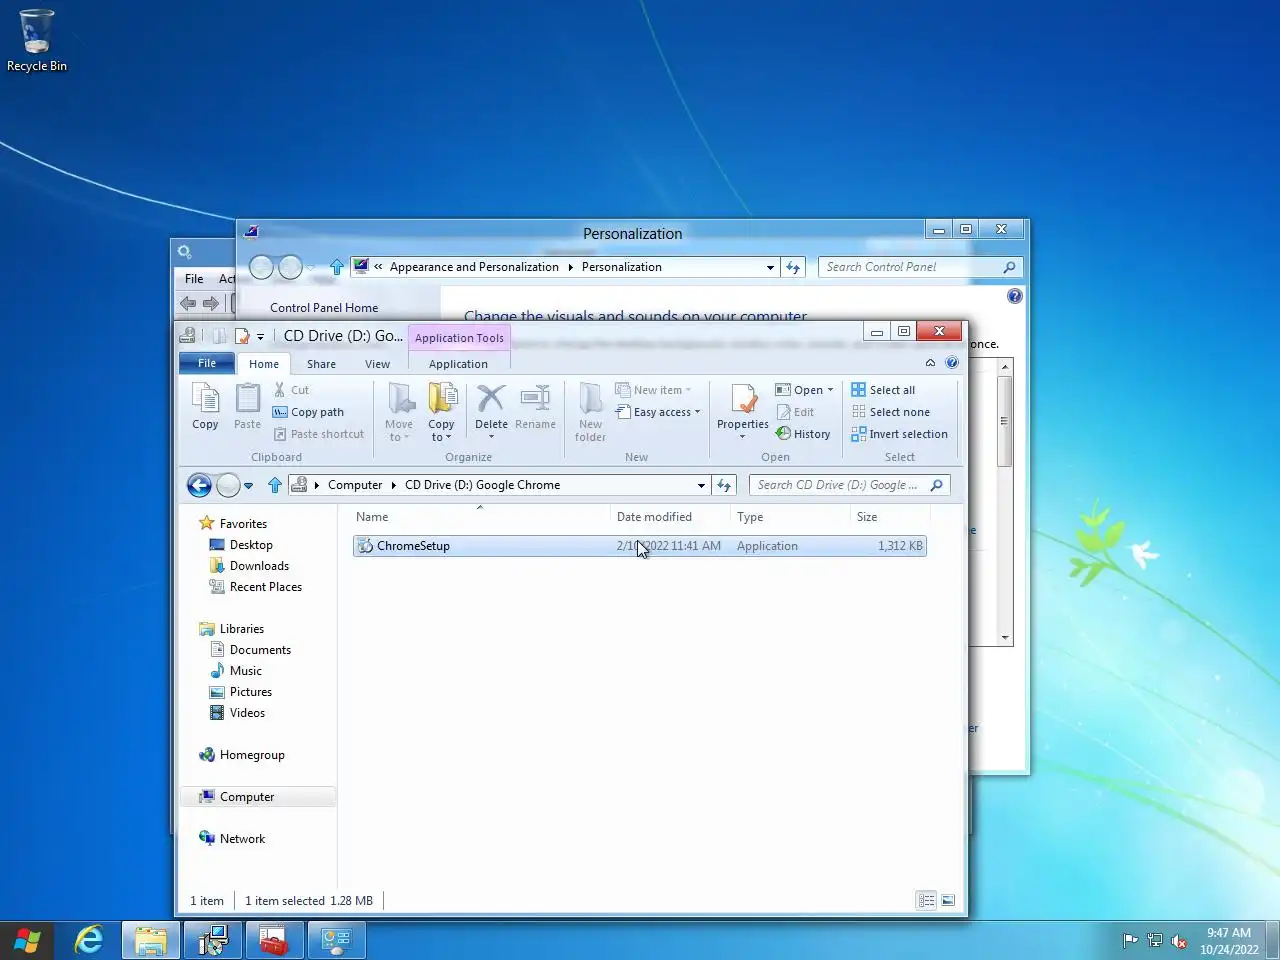Click the Search Control Panel field
Screen dimensions: 1280x960
tap(910, 267)
